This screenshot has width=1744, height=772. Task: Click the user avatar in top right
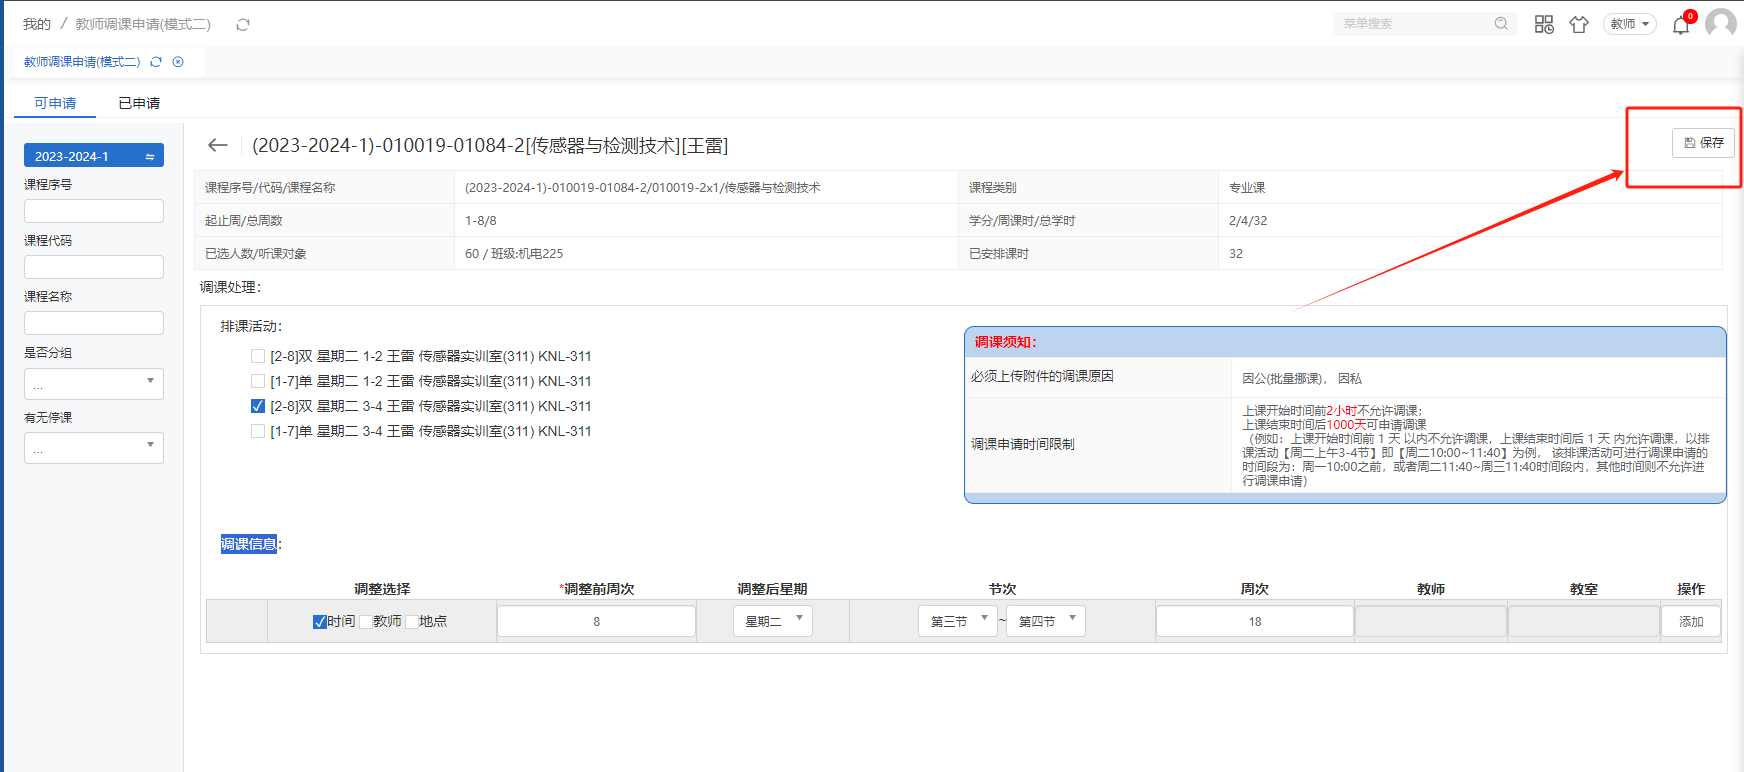1721,23
